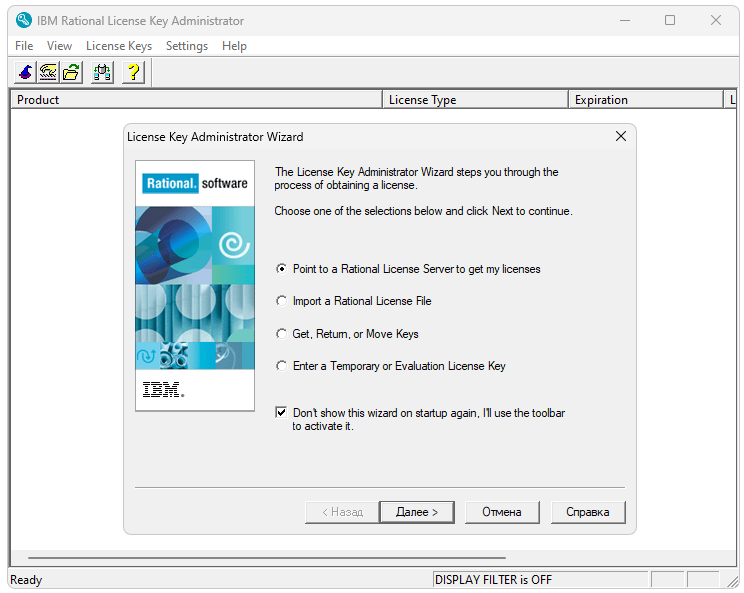Image resolution: width=744 pixels, height=593 pixels.
Task: Open the License Keys menu
Action: point(119,46)
